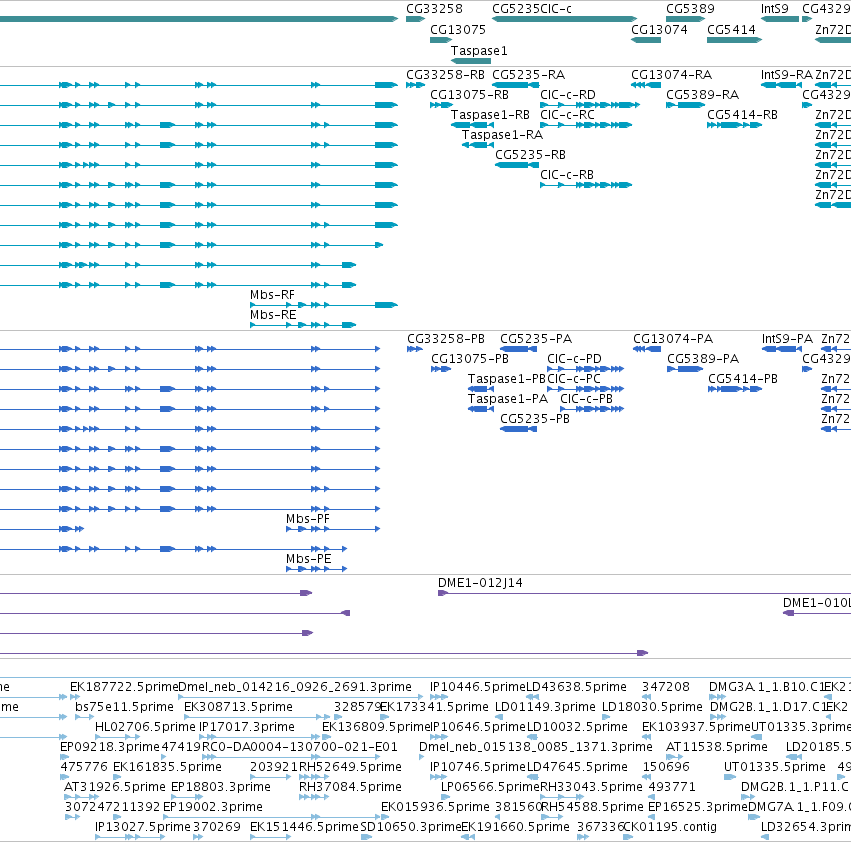The image size is (851, 842).
Task: Click the Taspase1-RA transcript label
Action: pos(502,135)
